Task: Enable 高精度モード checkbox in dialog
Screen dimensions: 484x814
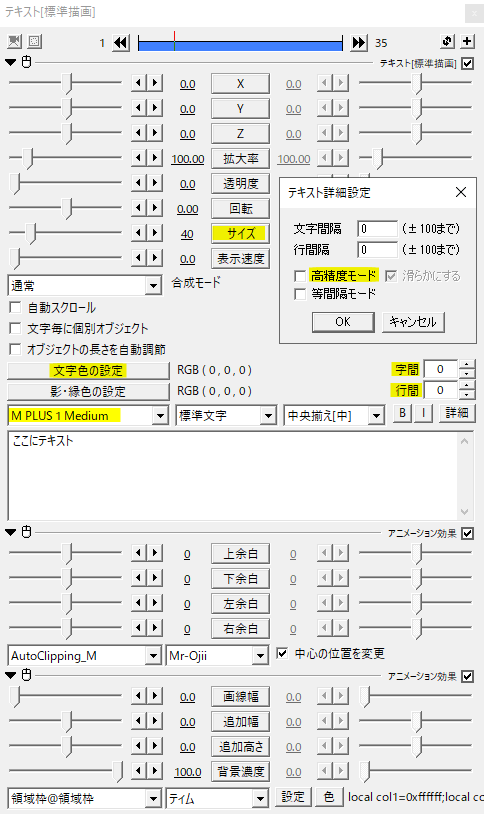Action: (300, 276)
